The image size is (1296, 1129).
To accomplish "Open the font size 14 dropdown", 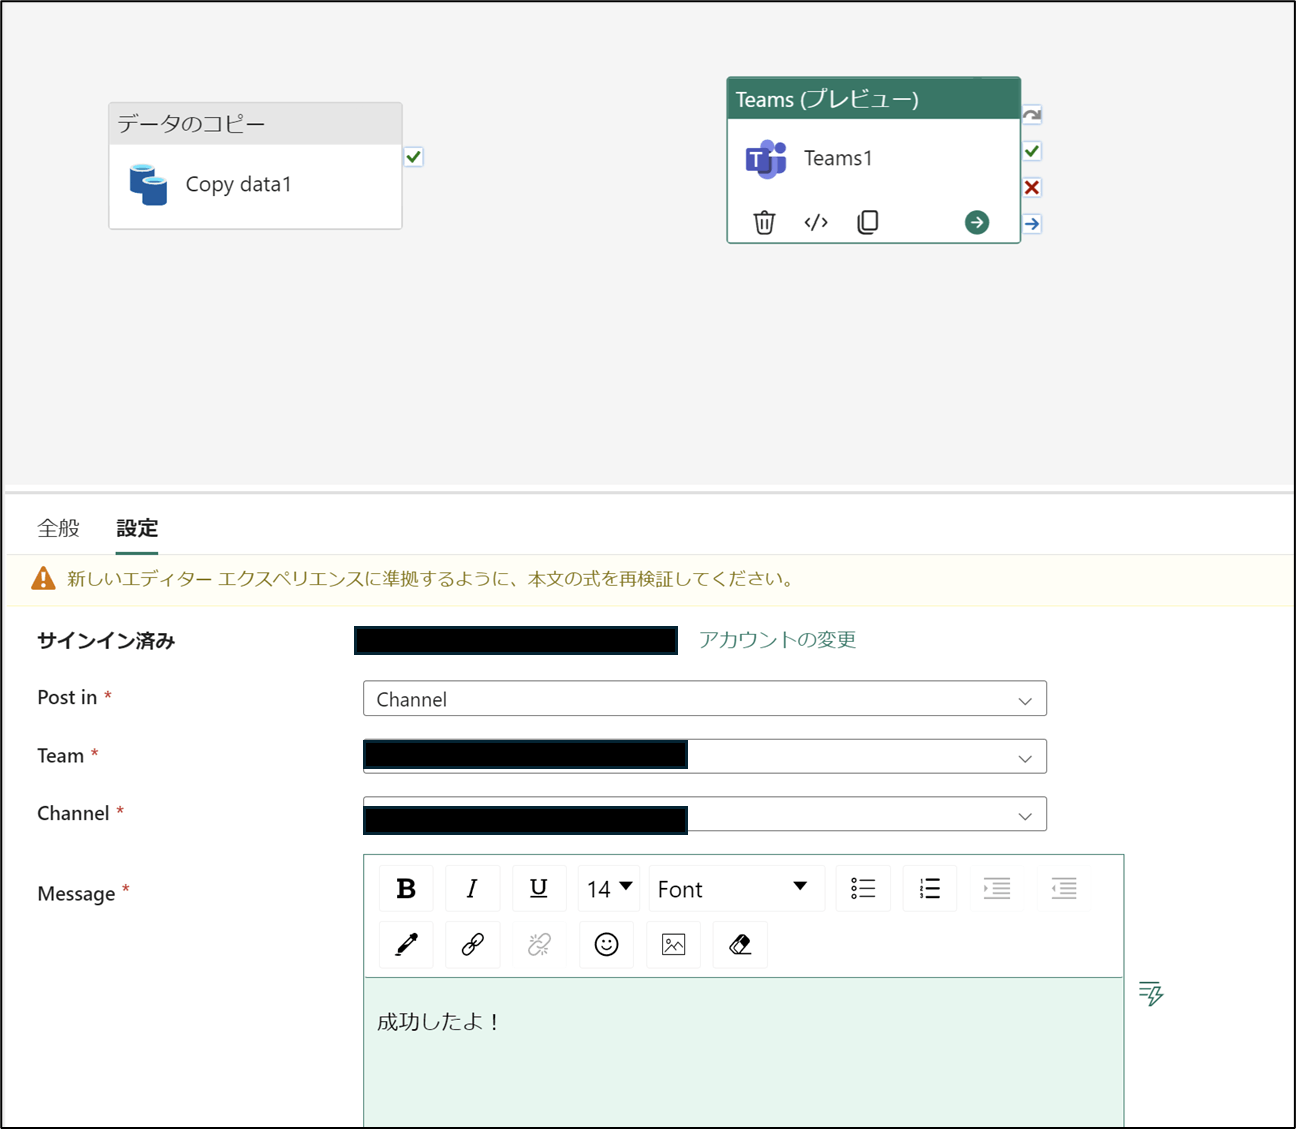I will pos(609,888).
